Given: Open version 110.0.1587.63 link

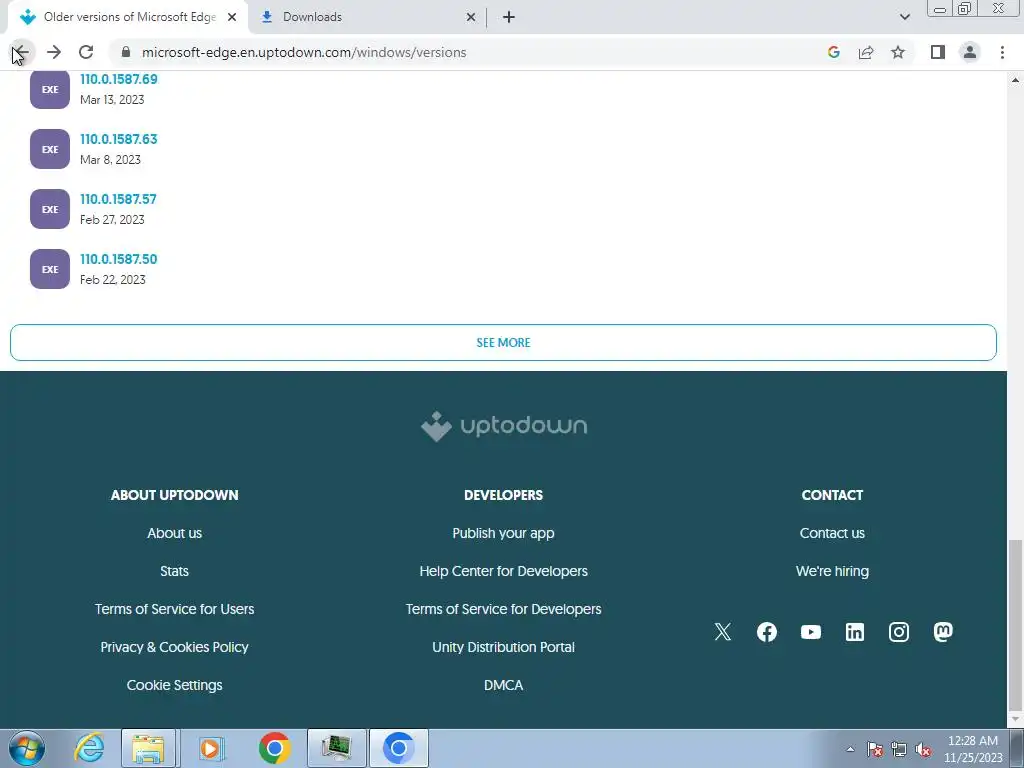Looking at the screenshot, I should (x=119, y=139).
